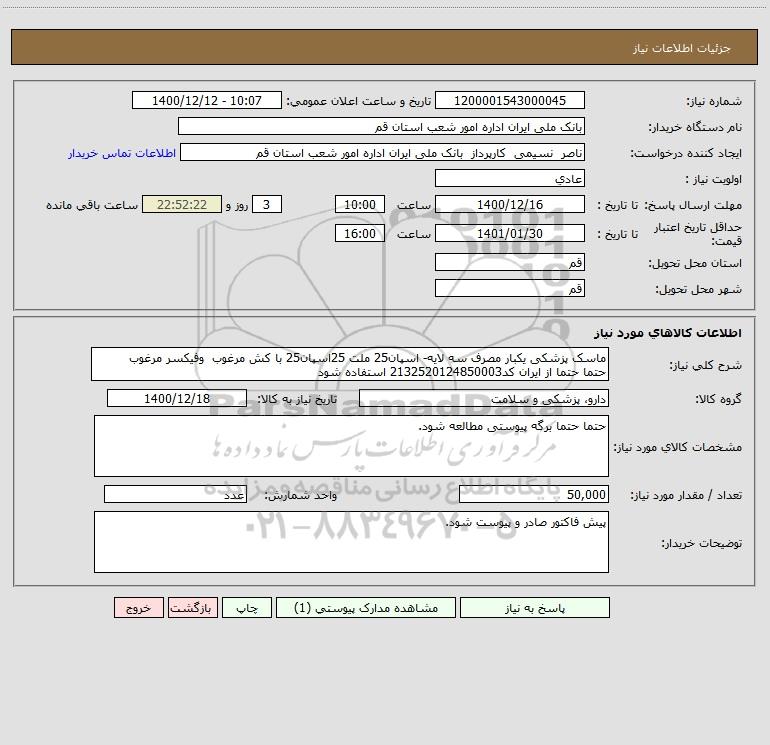770x745 pixels.
Task: Click the label ایجاد کننده درخواست
Action: click(x=686, y=154)
